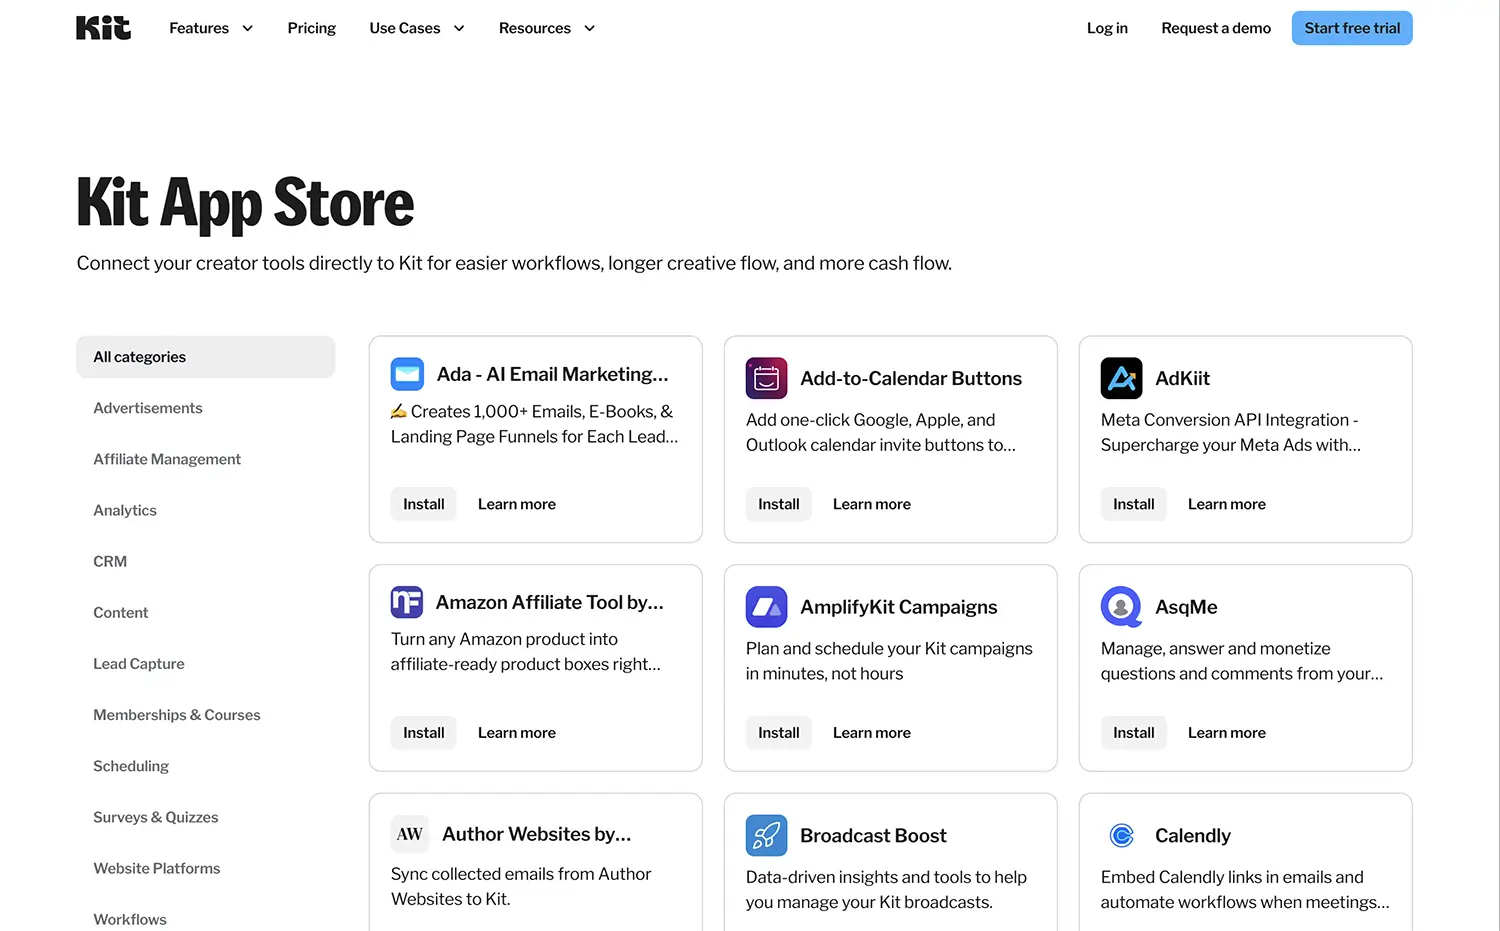Select the Lead Capture category
The width and height of the screenshot is (1500, 931).
coord(139,663)
